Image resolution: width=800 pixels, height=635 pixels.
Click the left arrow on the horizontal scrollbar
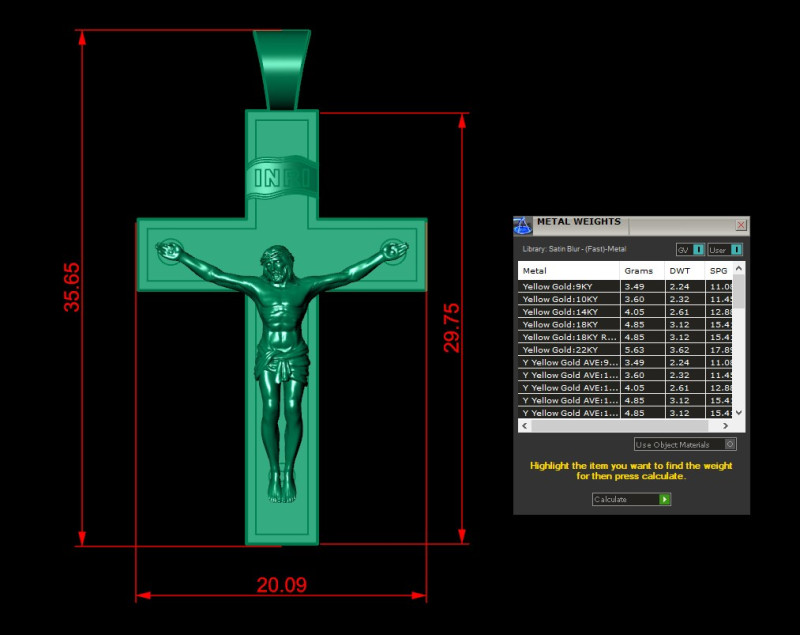tap(524, 425)
